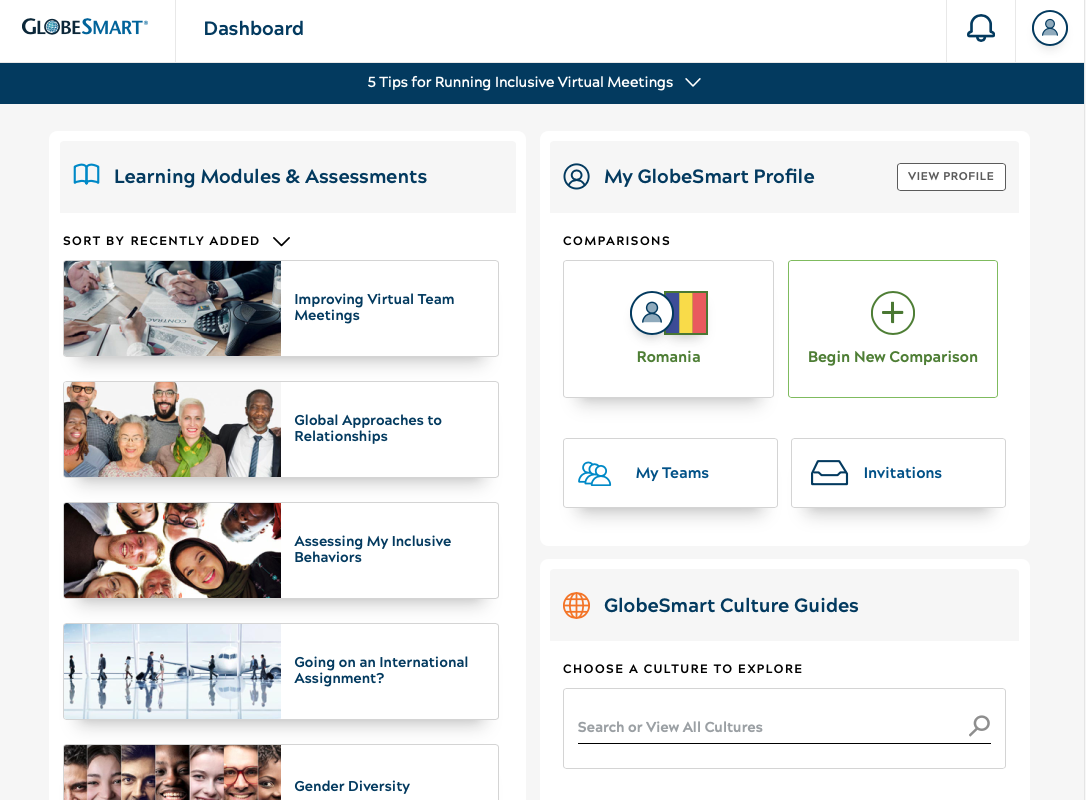The width and height of the screenshot is (1086, 800).
Task: Click the 5 Tips for Running Inclusive Virtual Meetings text
Action: point(520,82)
